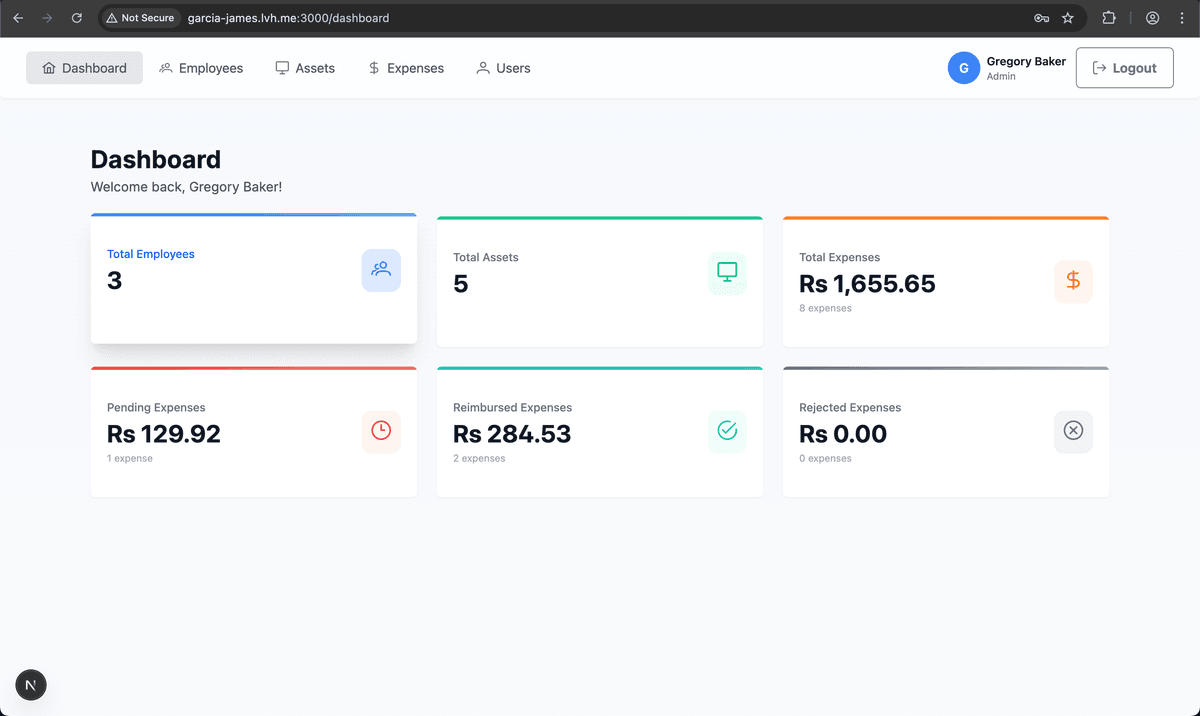
Task: Focus the URL address bar field
Action: pos(600,18)
